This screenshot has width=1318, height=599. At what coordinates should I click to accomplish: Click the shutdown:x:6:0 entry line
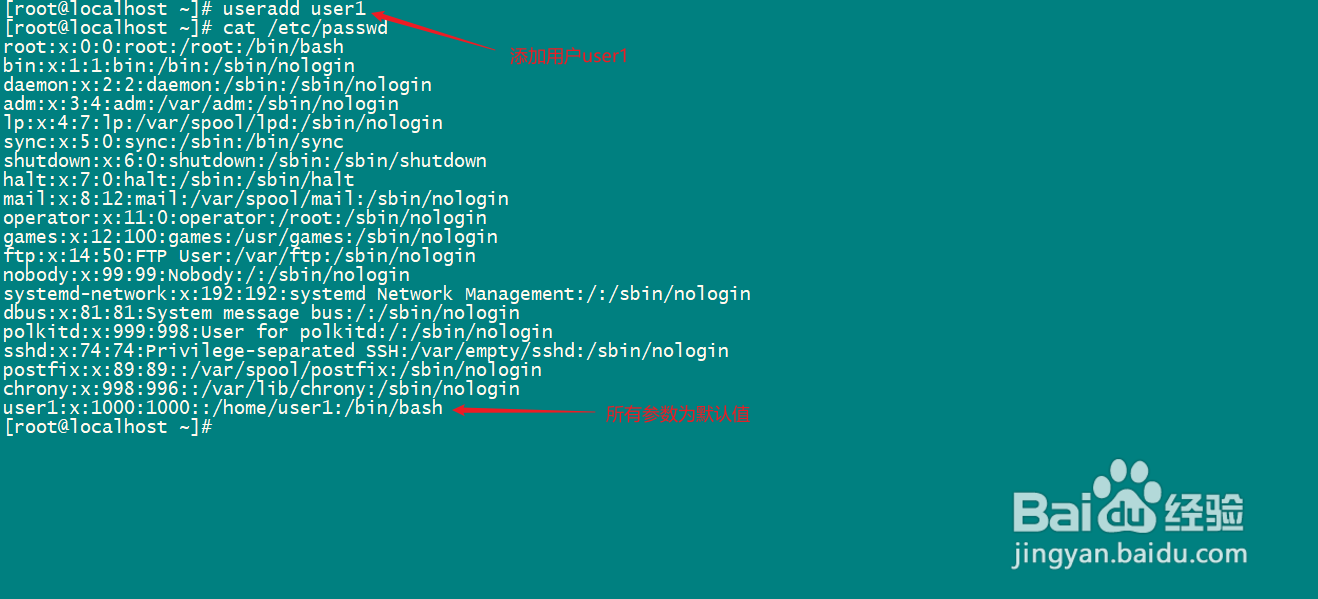[x=245, y=161]
